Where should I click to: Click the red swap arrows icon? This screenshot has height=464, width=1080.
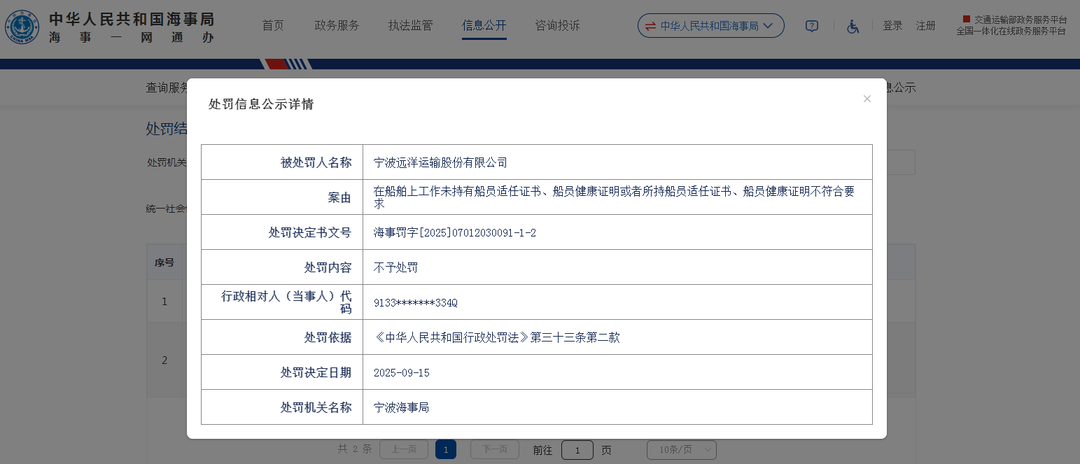(x=650, y=26)
